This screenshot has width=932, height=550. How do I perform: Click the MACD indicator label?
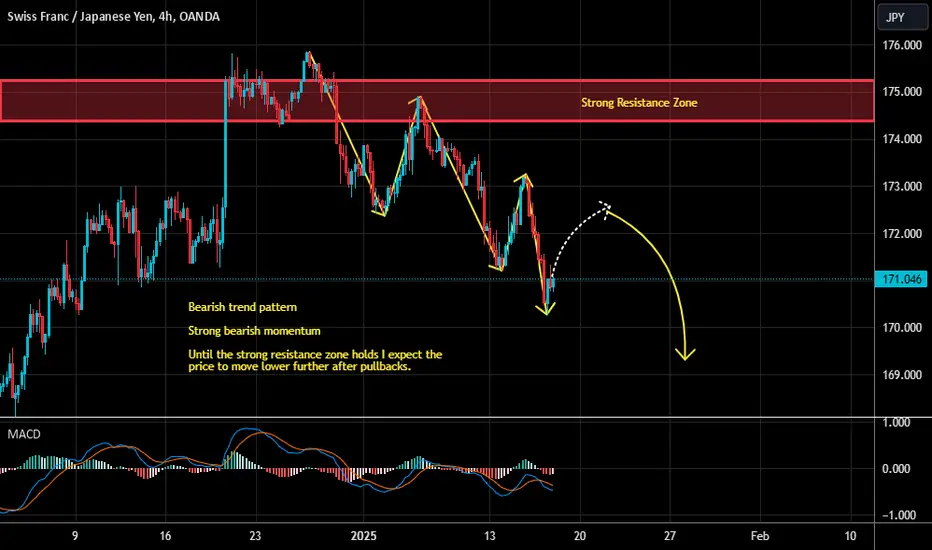click(x=24, y=434)
